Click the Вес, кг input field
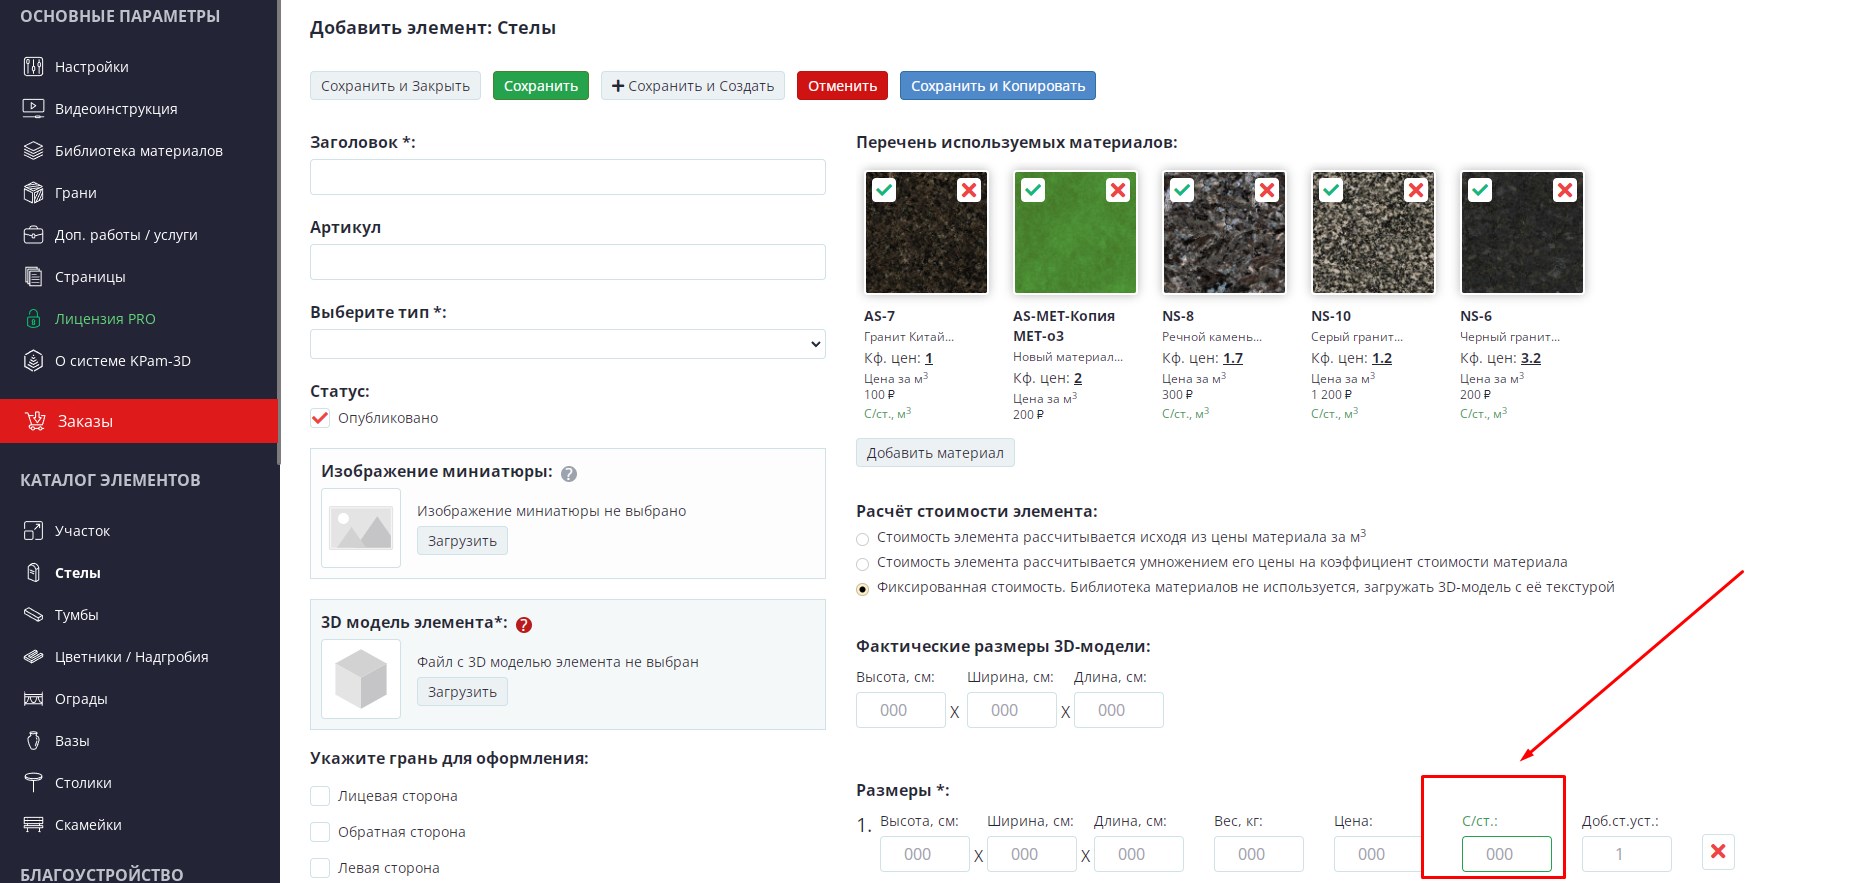The height and width of the screenshot is (883, 1873). pos(1259,854)
